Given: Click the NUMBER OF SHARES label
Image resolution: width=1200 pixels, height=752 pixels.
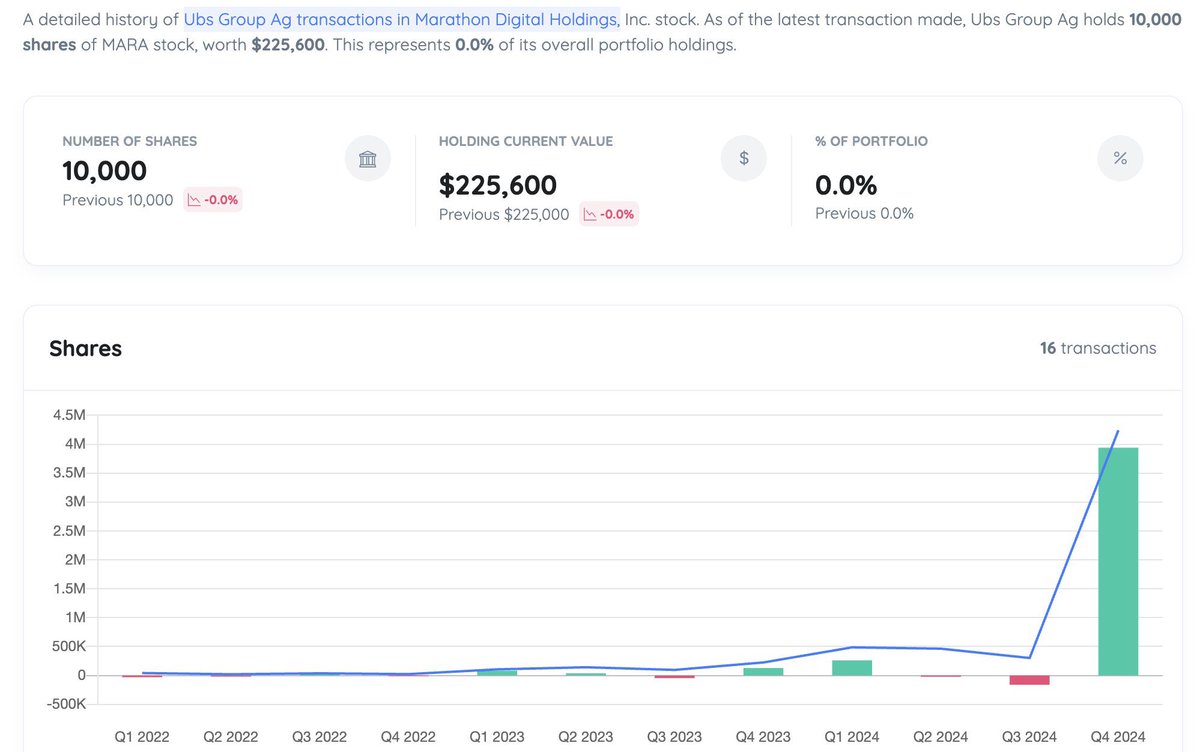Looking at the screenshot, I should point(130,141).
